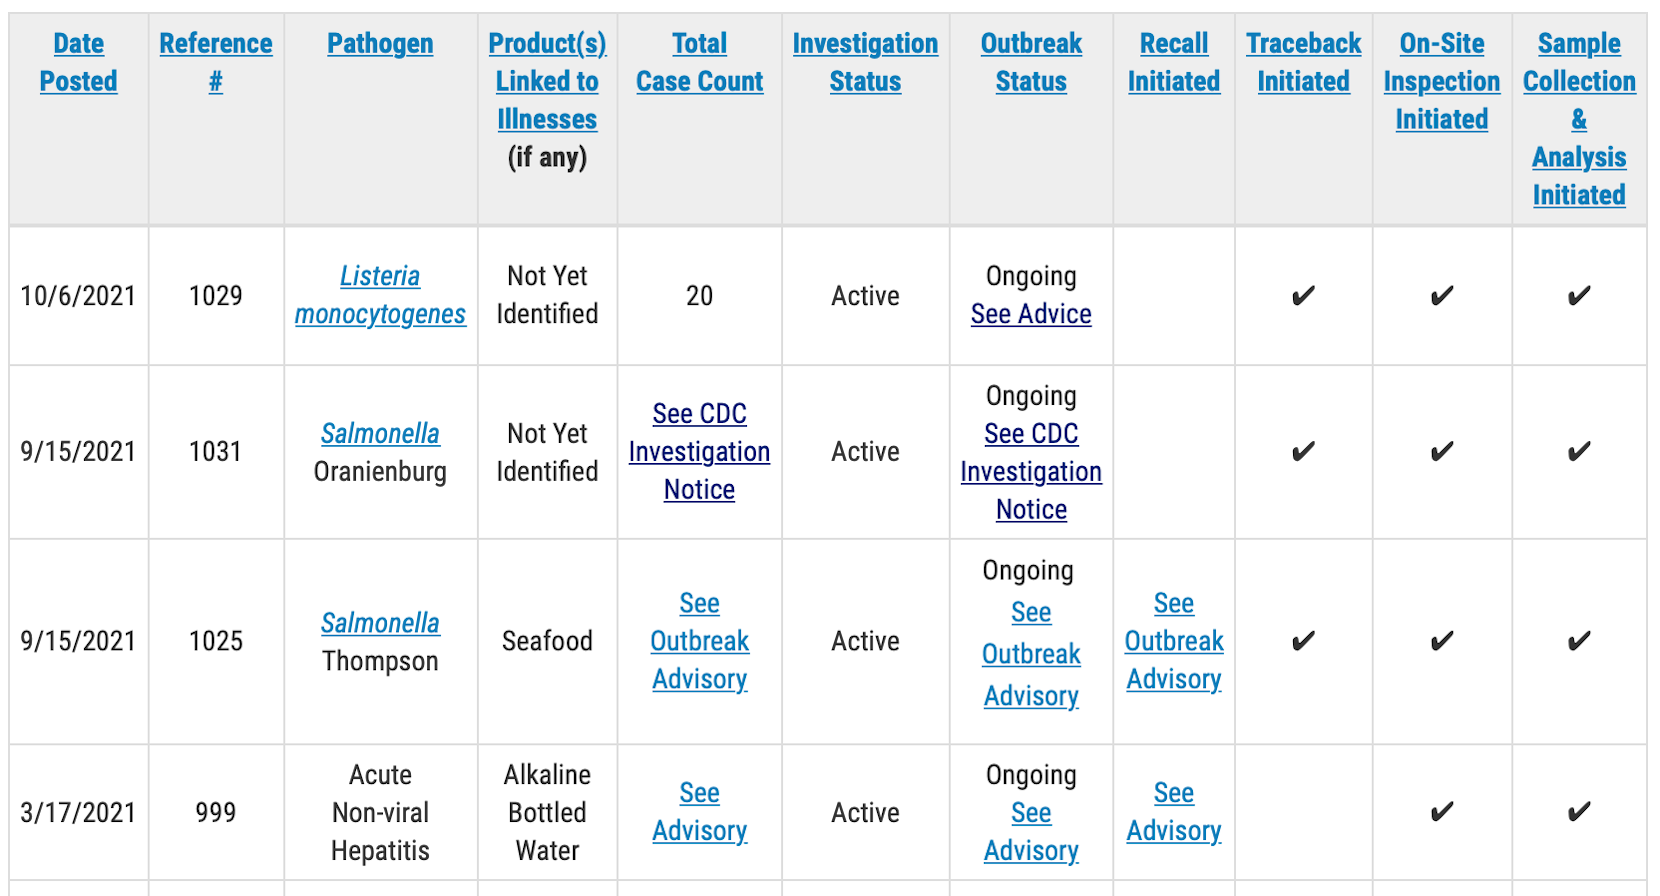
Task: Sort by the Date Posted column header
Action: [78, 62]
